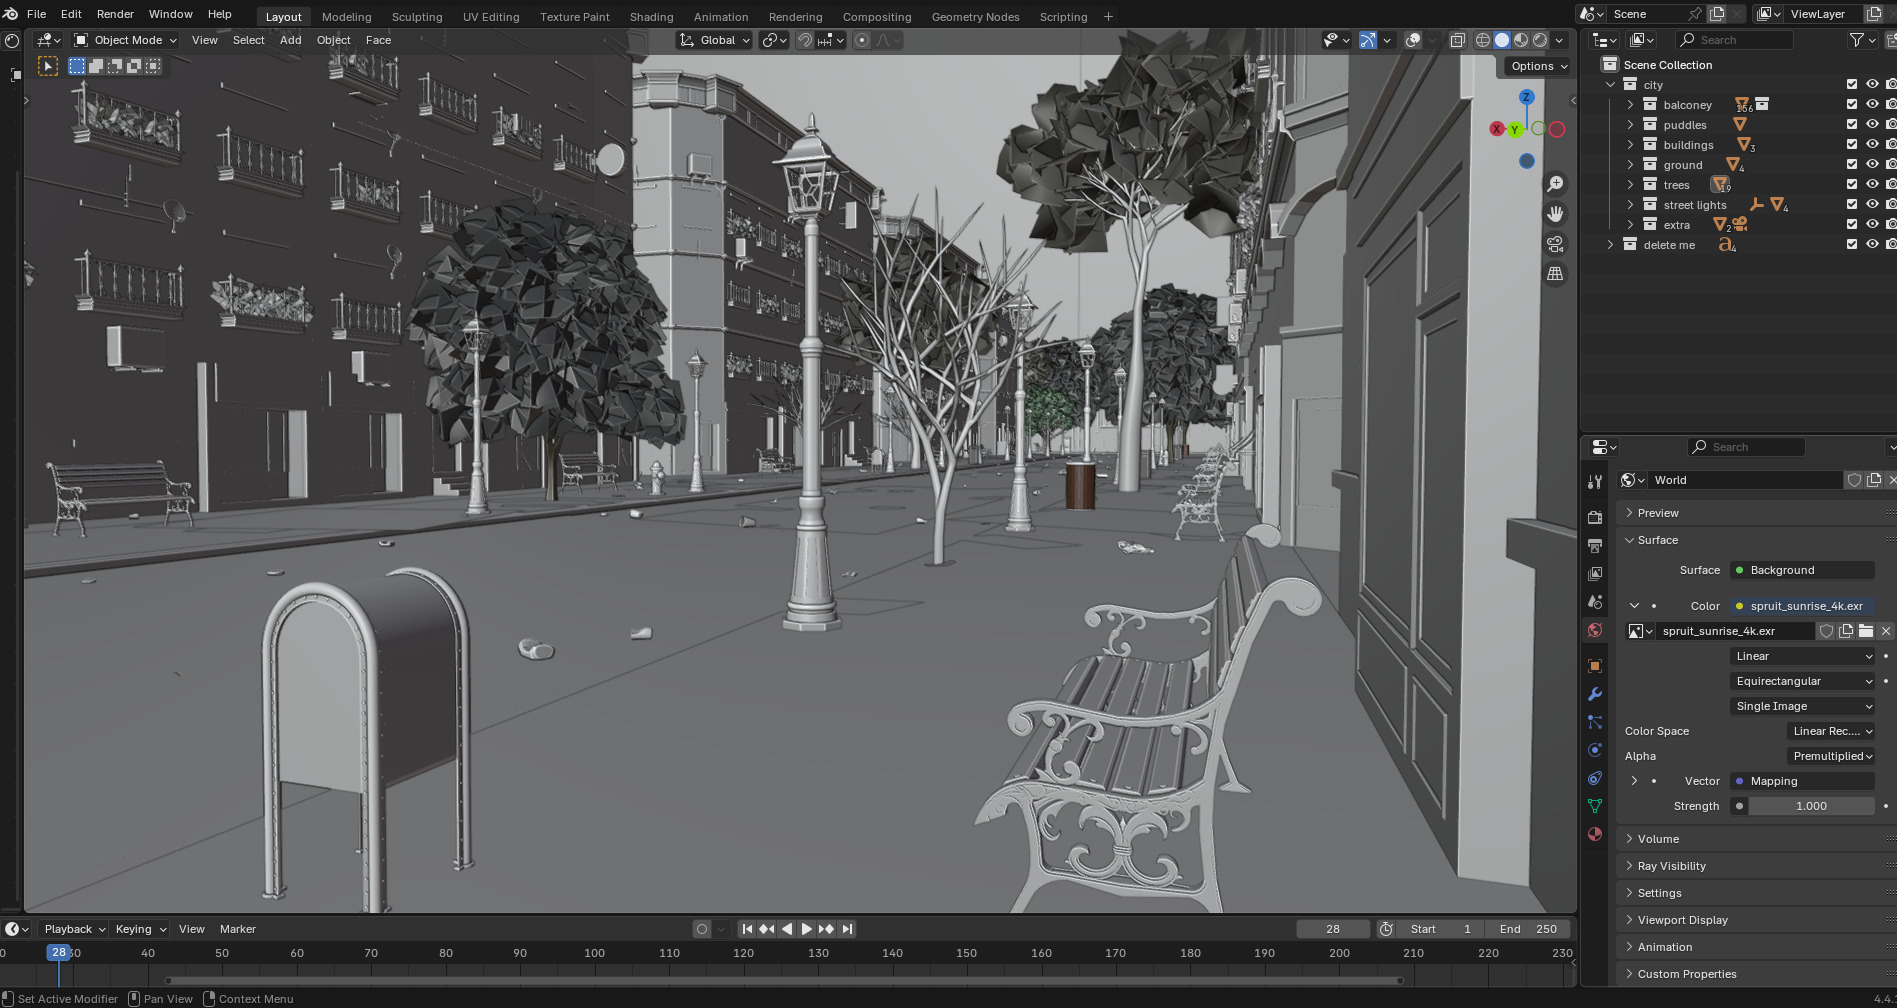Toggle X-ray view icon
Screen dimensions: 1897x1008
point(1458,40)
